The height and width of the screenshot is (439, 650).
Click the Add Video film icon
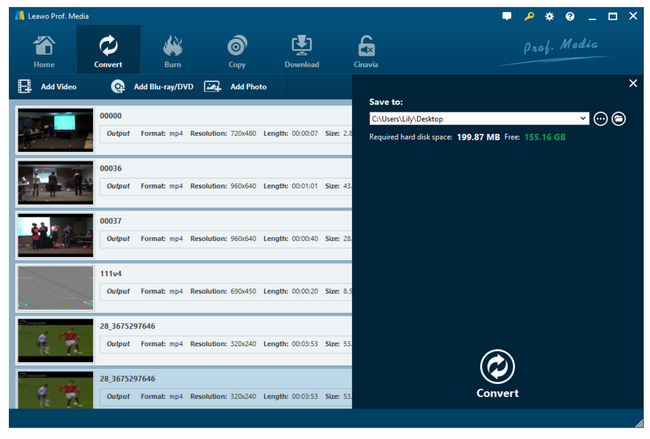(24, 86)
